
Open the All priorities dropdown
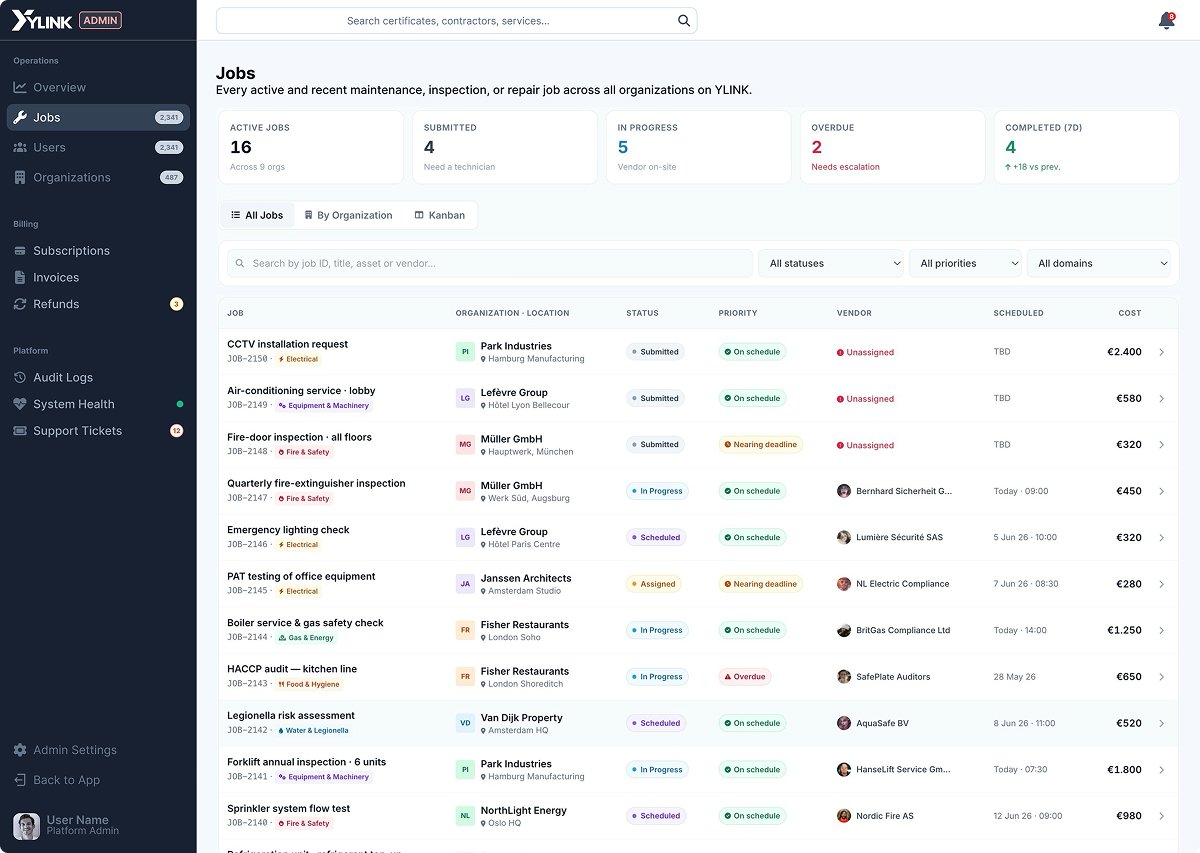[965, 264]
